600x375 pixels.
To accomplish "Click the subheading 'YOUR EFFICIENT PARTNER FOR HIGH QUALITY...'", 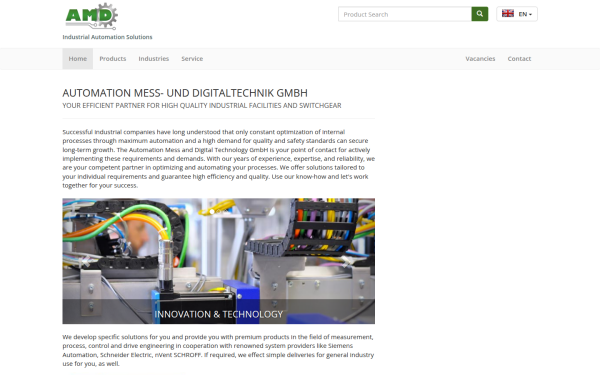I will click(202, 106).
